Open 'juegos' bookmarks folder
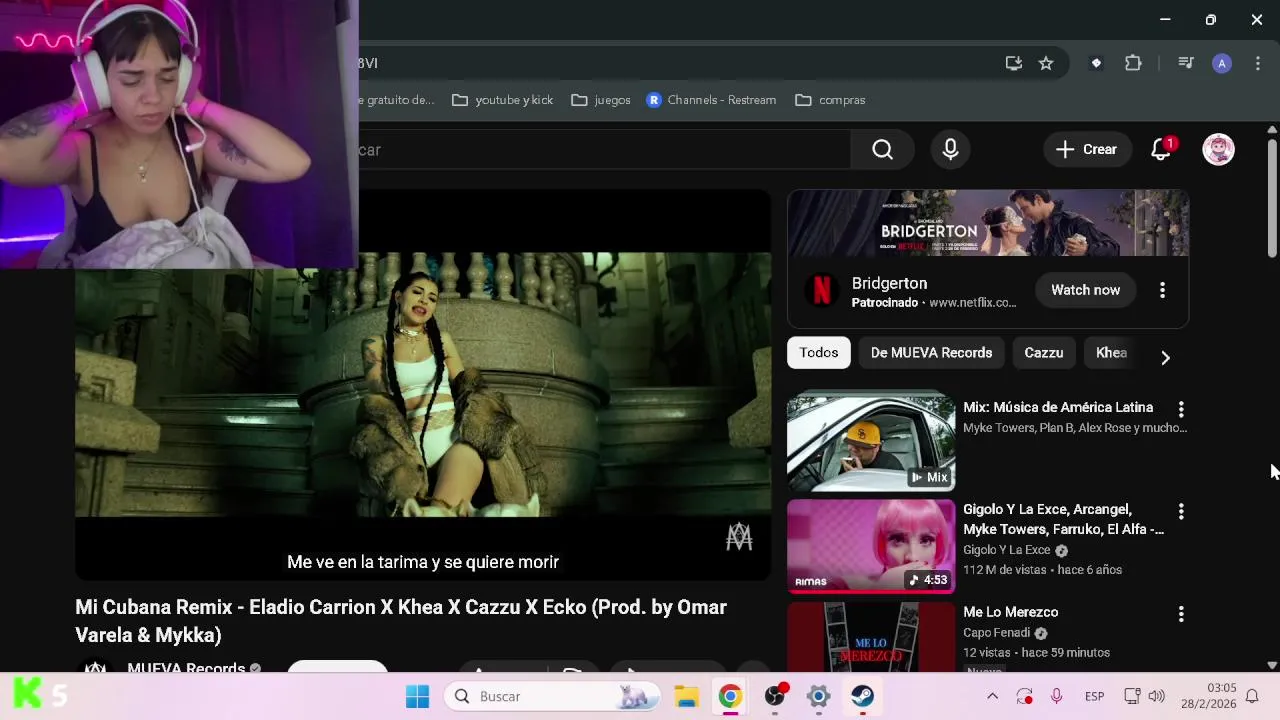 (600, 100)
